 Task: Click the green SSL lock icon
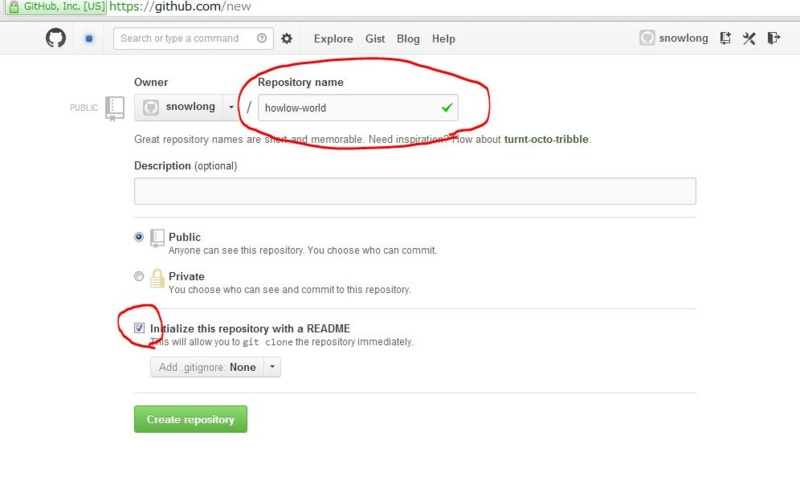click(14, 7)
